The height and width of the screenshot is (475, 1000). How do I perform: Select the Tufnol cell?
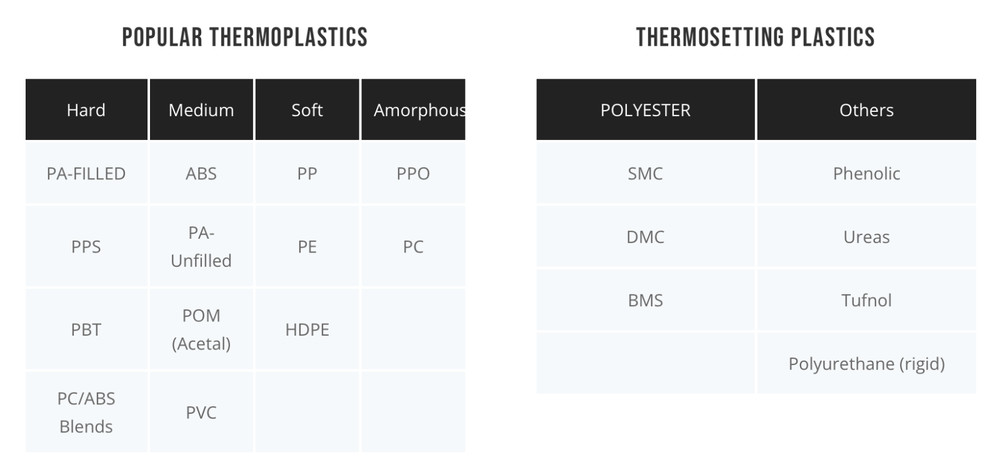866,300
